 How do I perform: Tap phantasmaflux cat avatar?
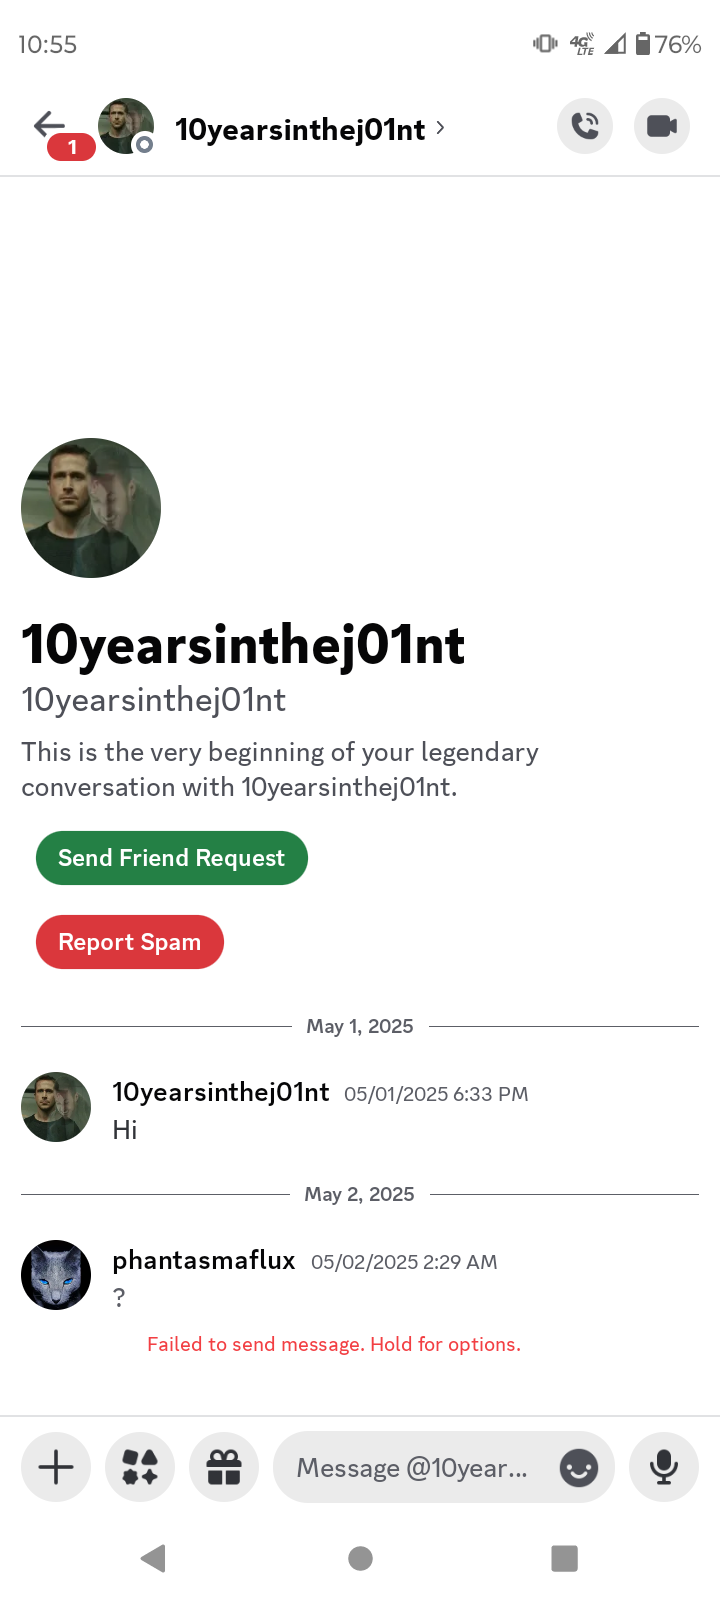point(56,1275)
